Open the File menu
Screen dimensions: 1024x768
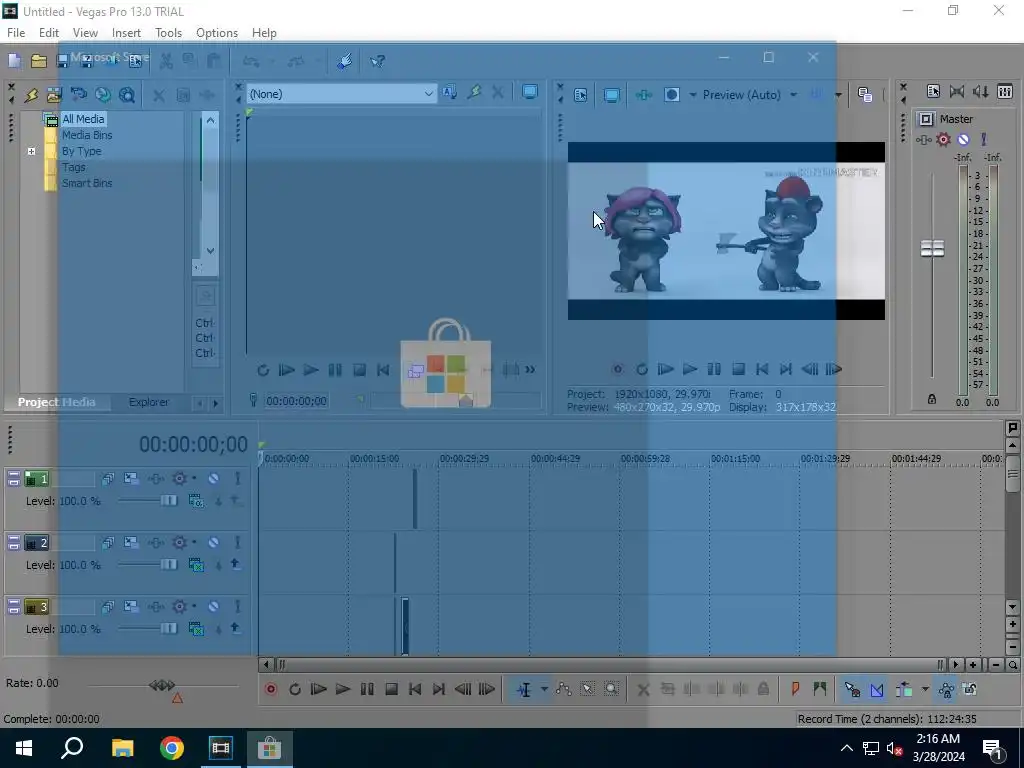pos(16,33)
